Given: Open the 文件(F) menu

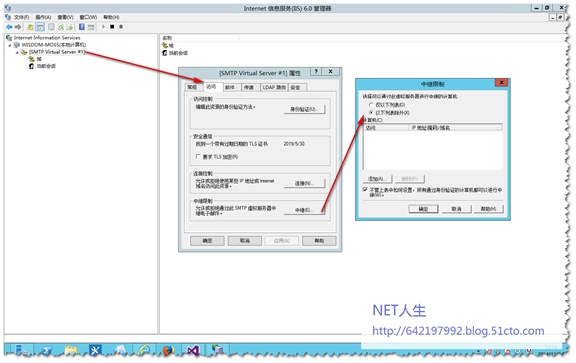Looking at the screenshot, I should pos(21,17).
